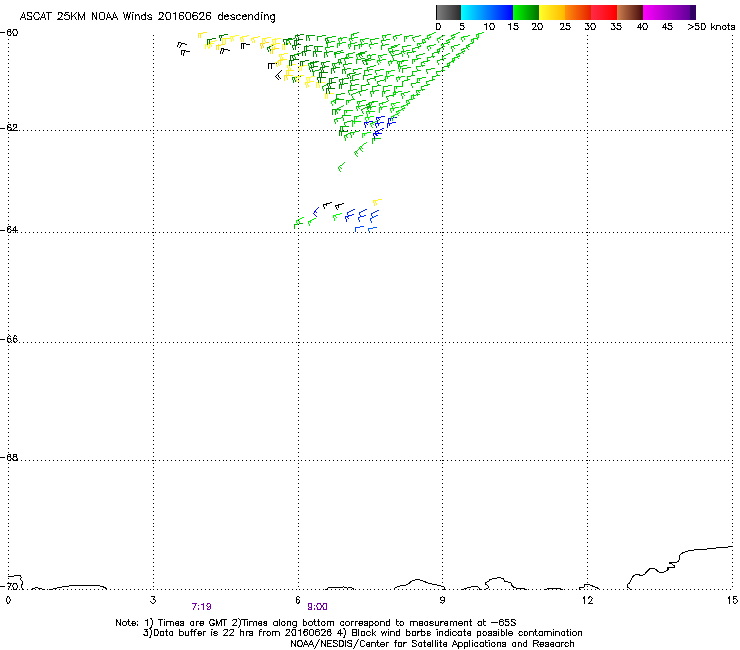The height and width of the screenshot is (650, 740).
Task: Click the '9' longitude axis label
Action: coord(442,600)
